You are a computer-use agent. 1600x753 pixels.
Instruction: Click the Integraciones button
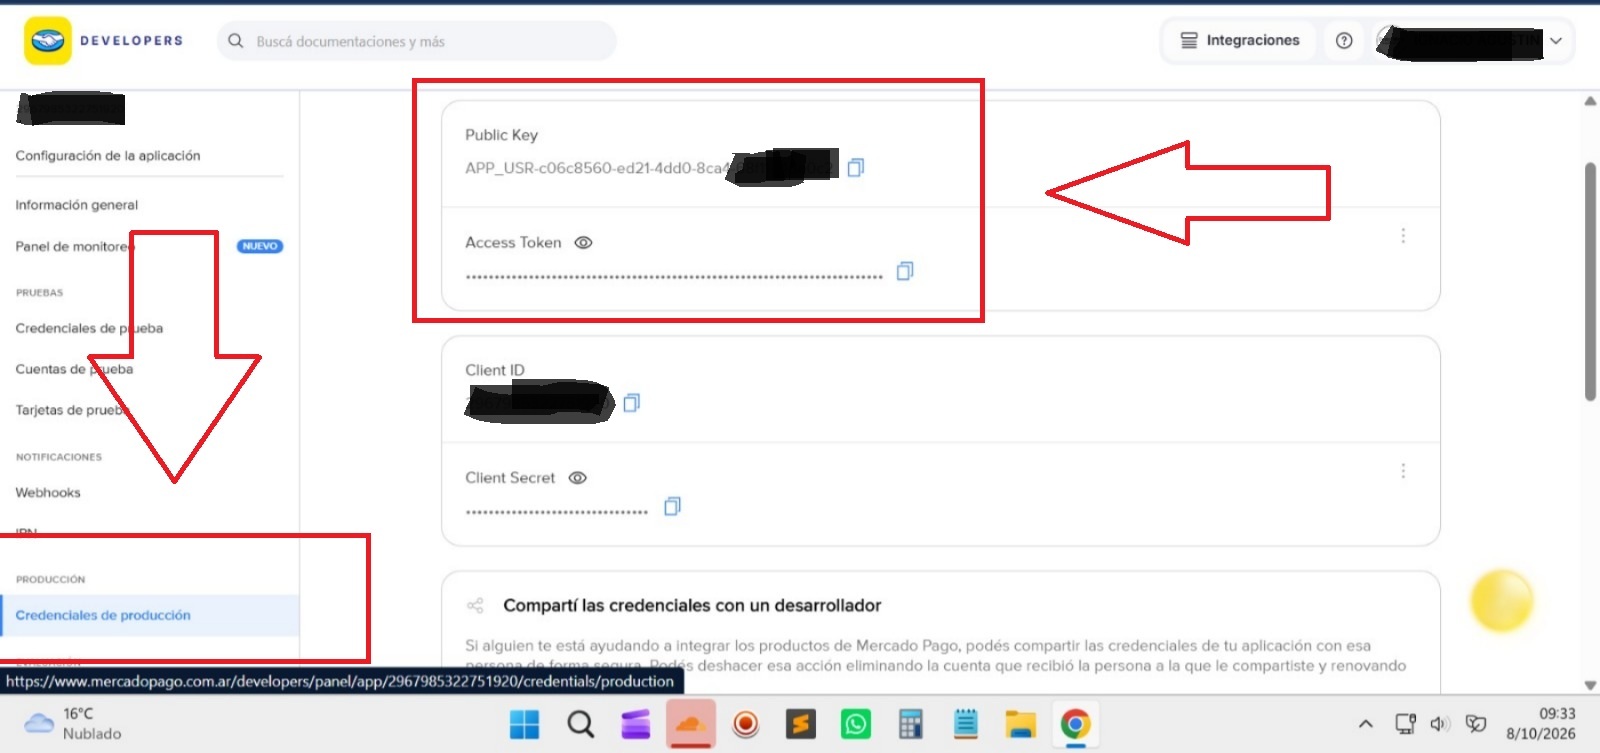click(x=1240, y=41)
